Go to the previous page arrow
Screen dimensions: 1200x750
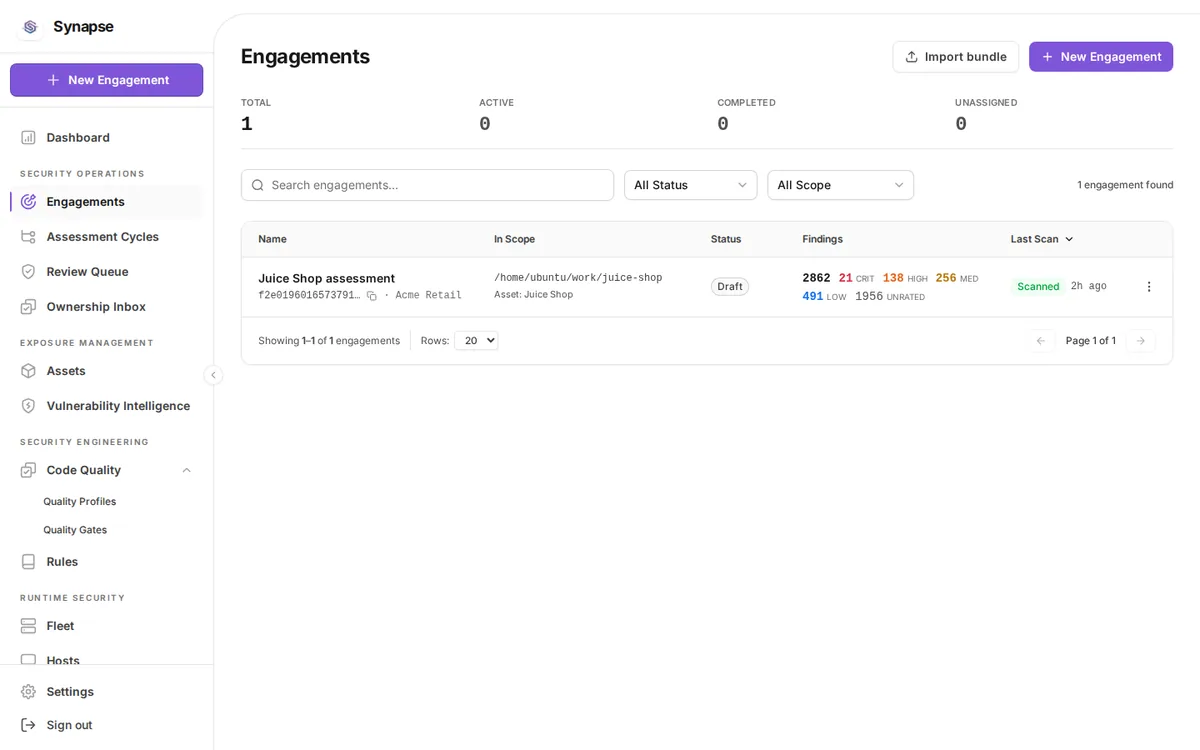(x=1041, y=341)
